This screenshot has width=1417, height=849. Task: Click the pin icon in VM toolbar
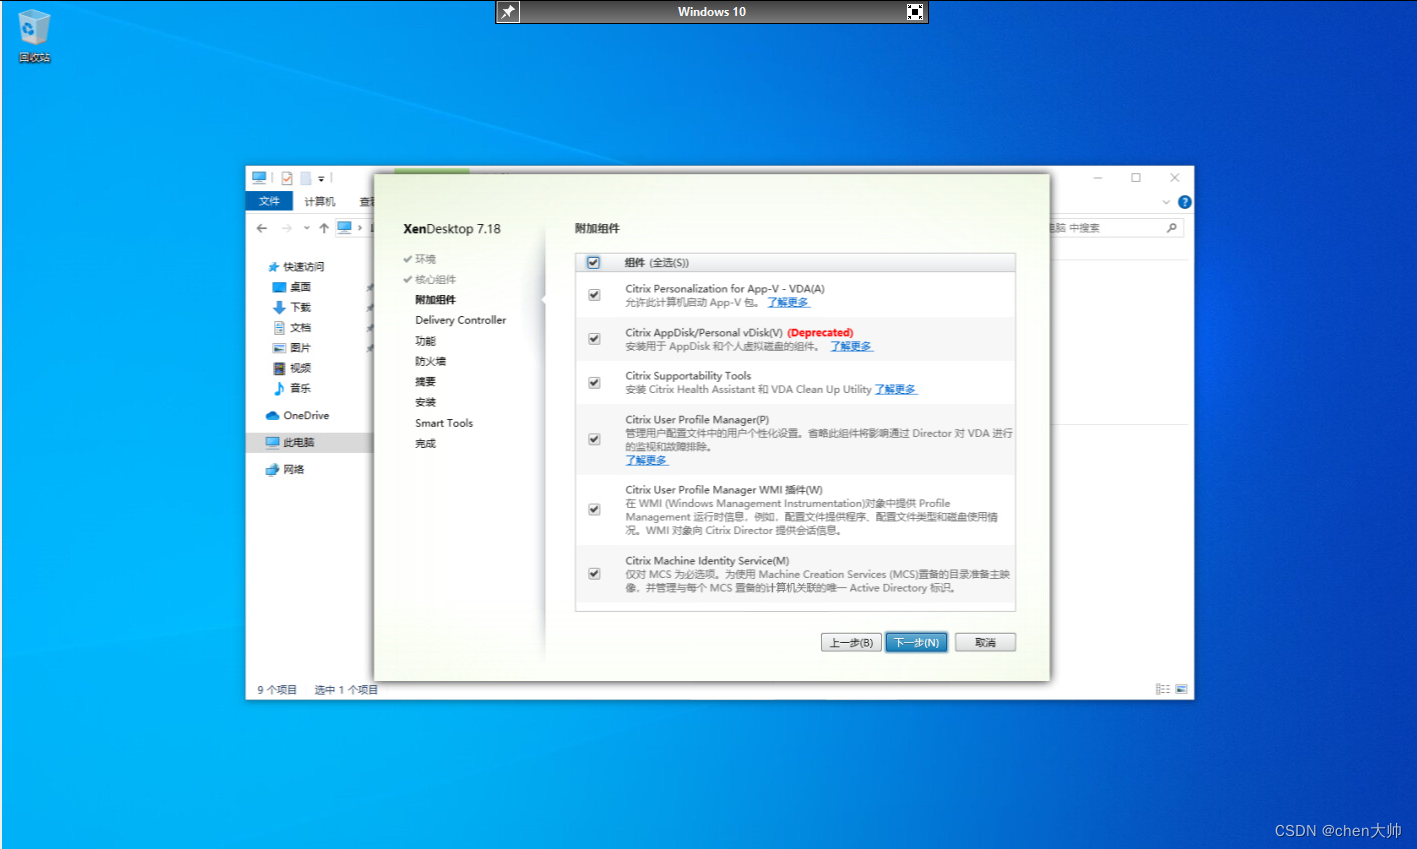click(508, 12)
